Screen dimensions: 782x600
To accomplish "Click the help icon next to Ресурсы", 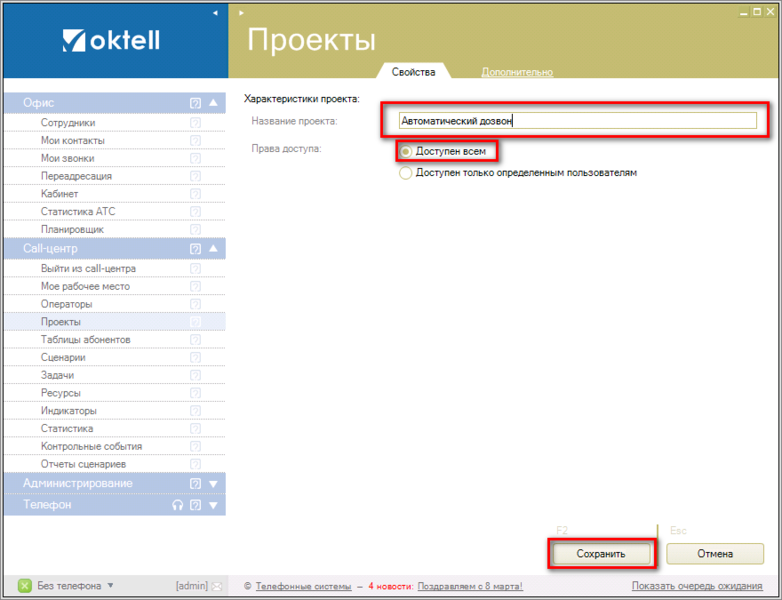I will point(196,393).
